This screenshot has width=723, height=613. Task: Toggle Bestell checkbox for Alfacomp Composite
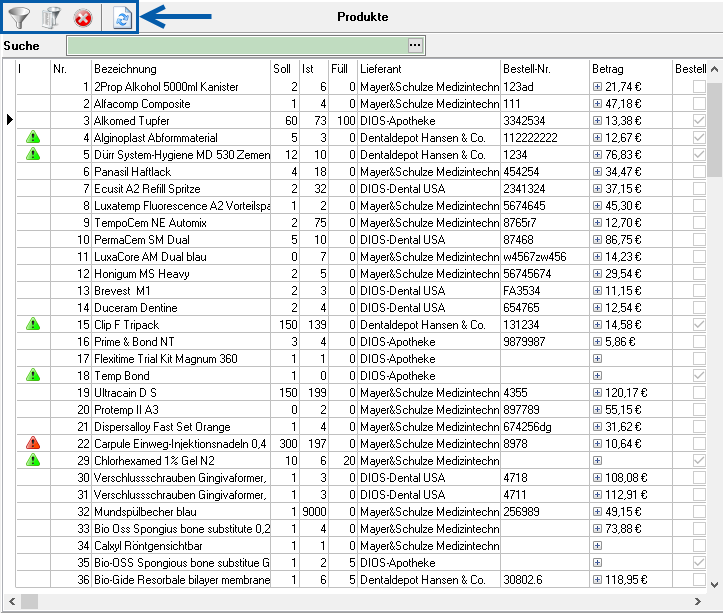(x=699, y=103)
